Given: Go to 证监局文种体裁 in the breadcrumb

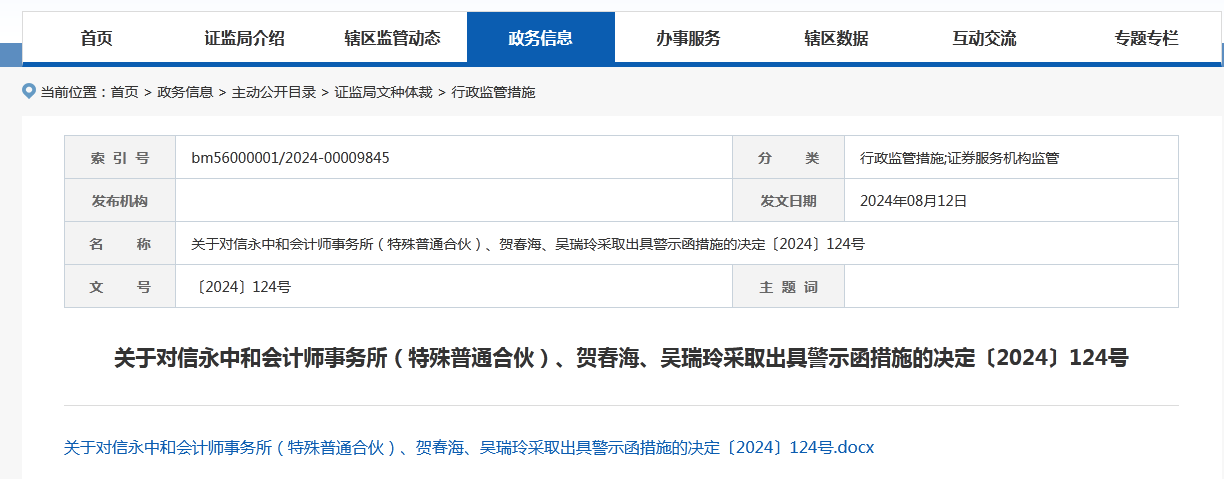Looking at the screenshot, I should 384,92.
